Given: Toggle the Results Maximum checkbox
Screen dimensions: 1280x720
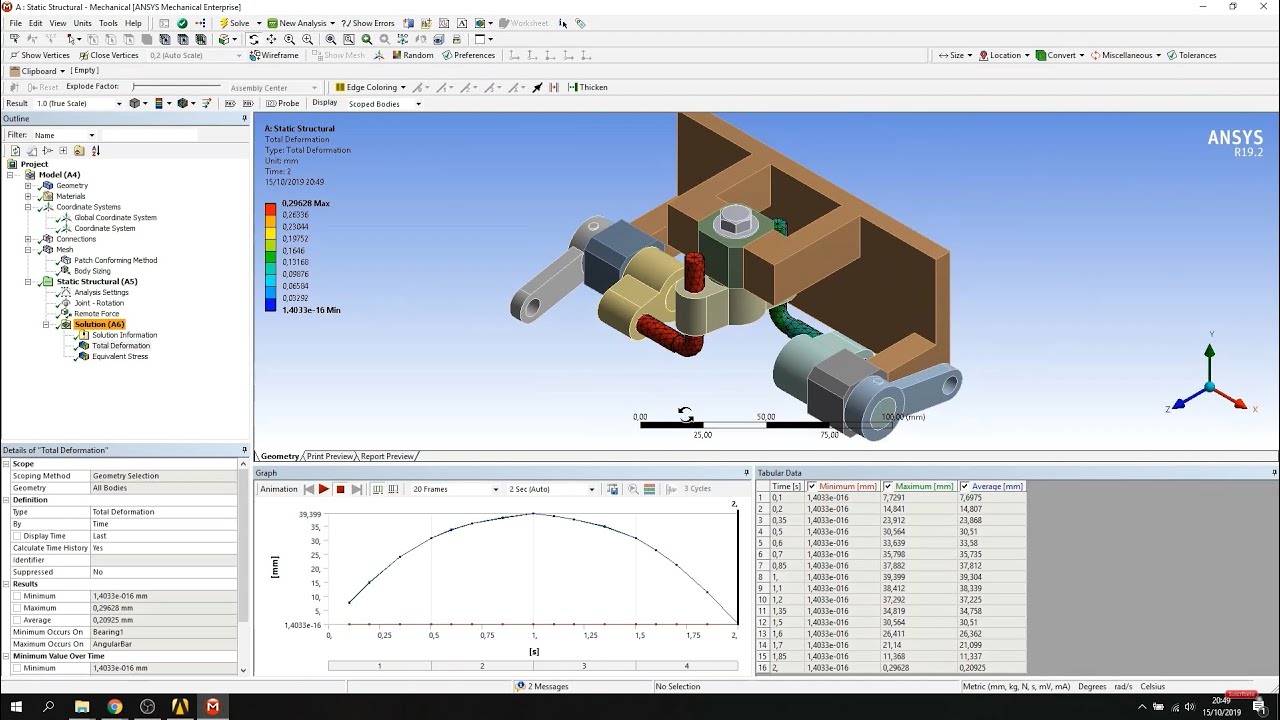Looking at the screenshot, I should tap(17, 608).
